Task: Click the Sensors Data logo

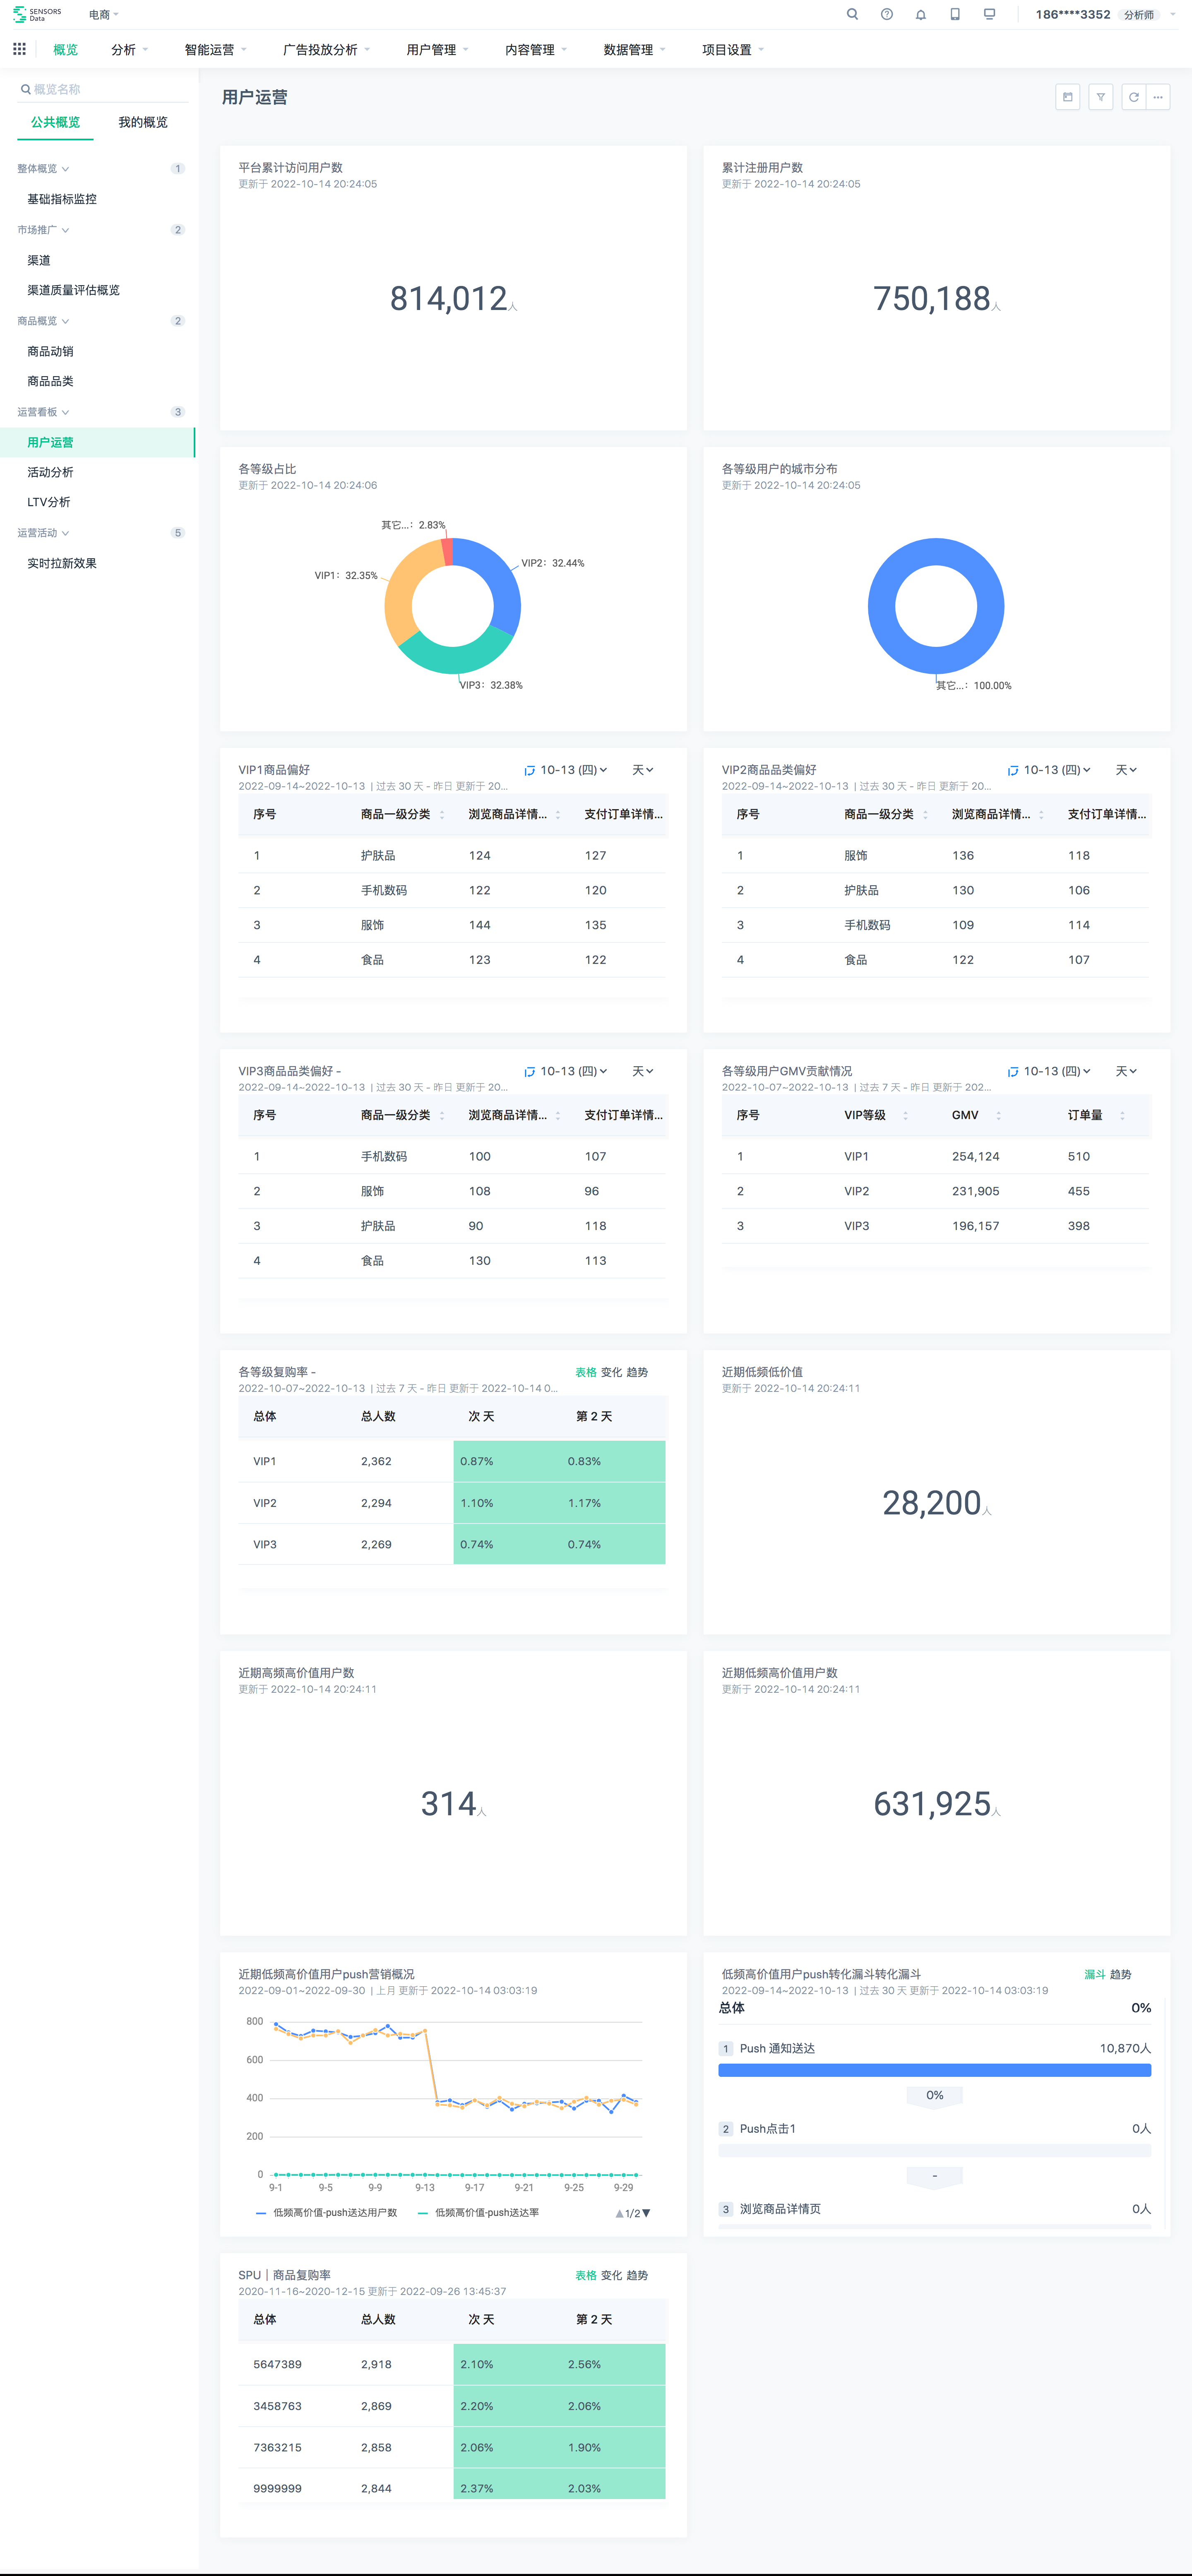Action: click(x=37, y=14)
